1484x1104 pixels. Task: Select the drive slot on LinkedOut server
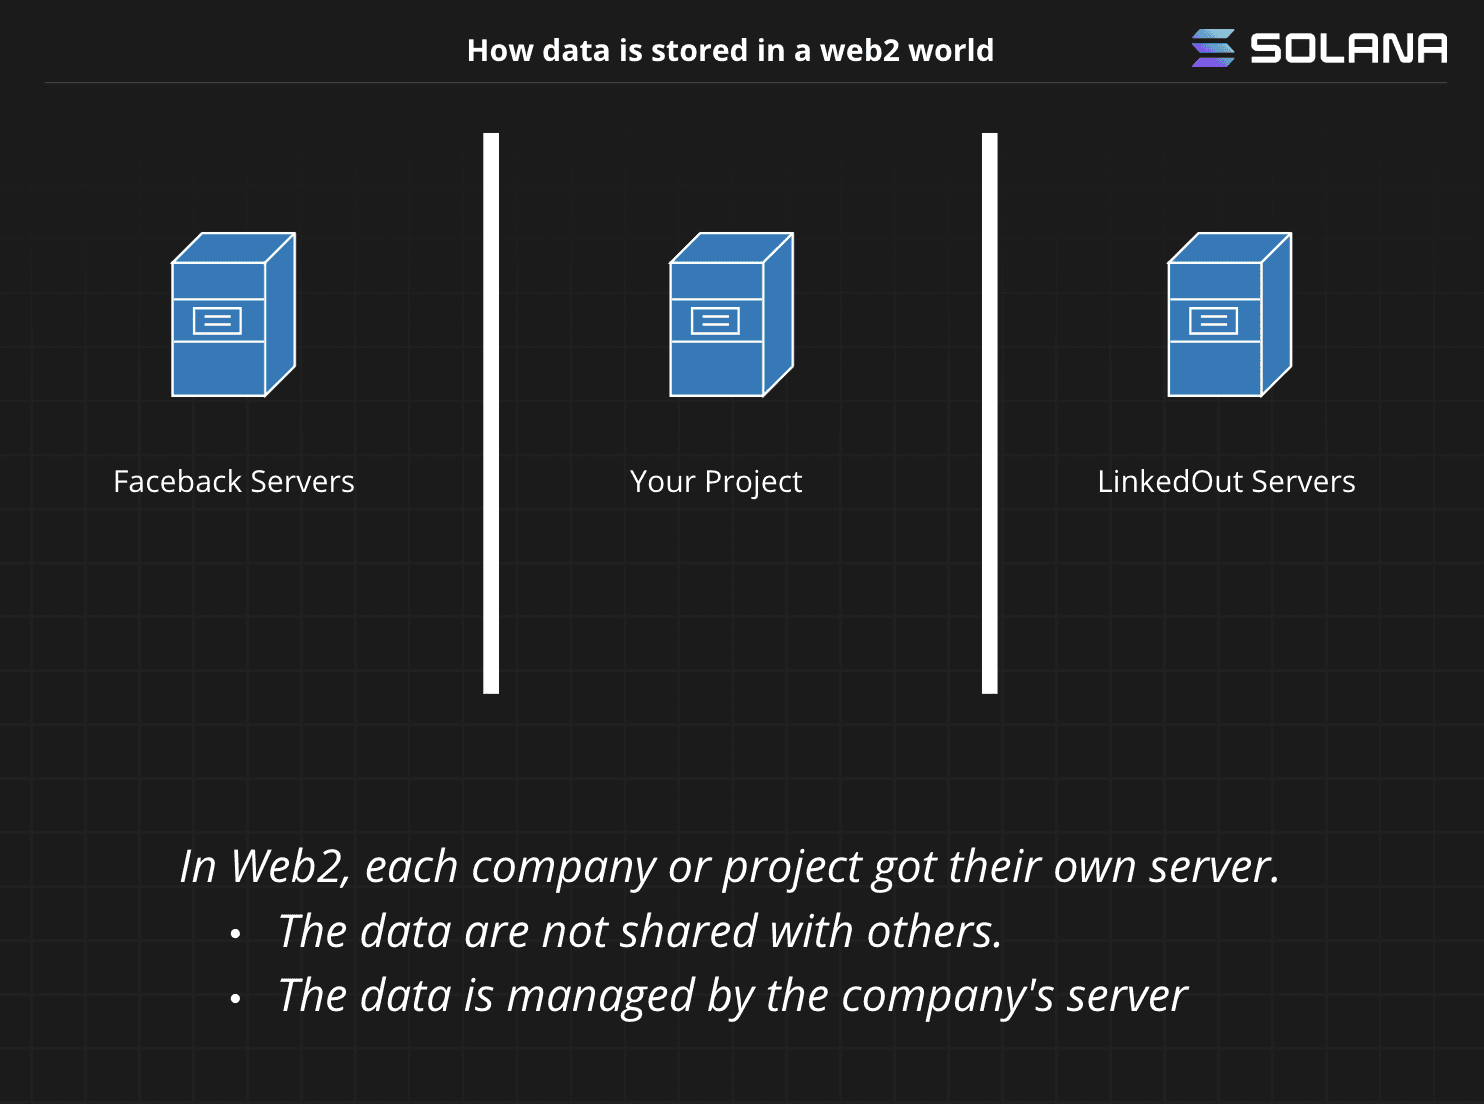1215,322
